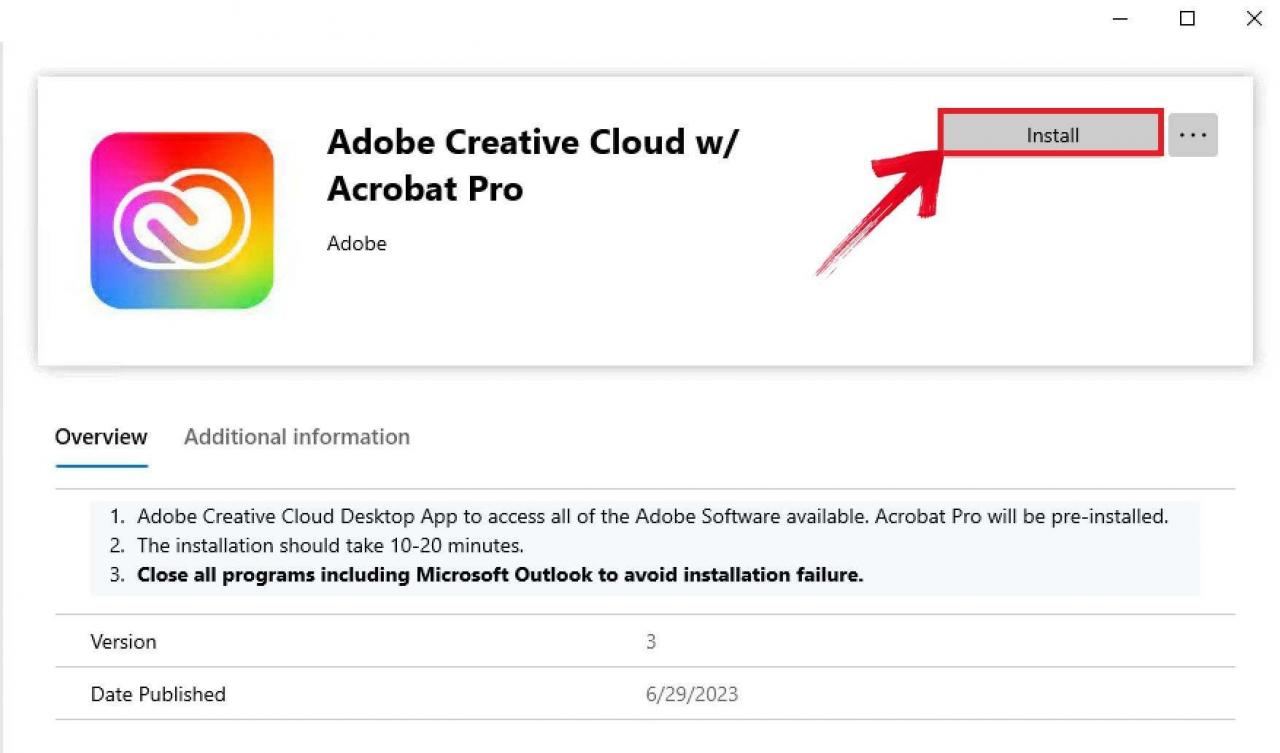The image size is (1280, 753).
Task: Click the Date Published label
Action: coord(158,694)
